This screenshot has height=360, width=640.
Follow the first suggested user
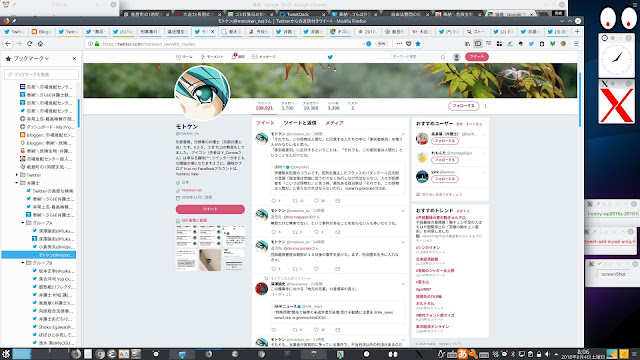pos(444,141)
